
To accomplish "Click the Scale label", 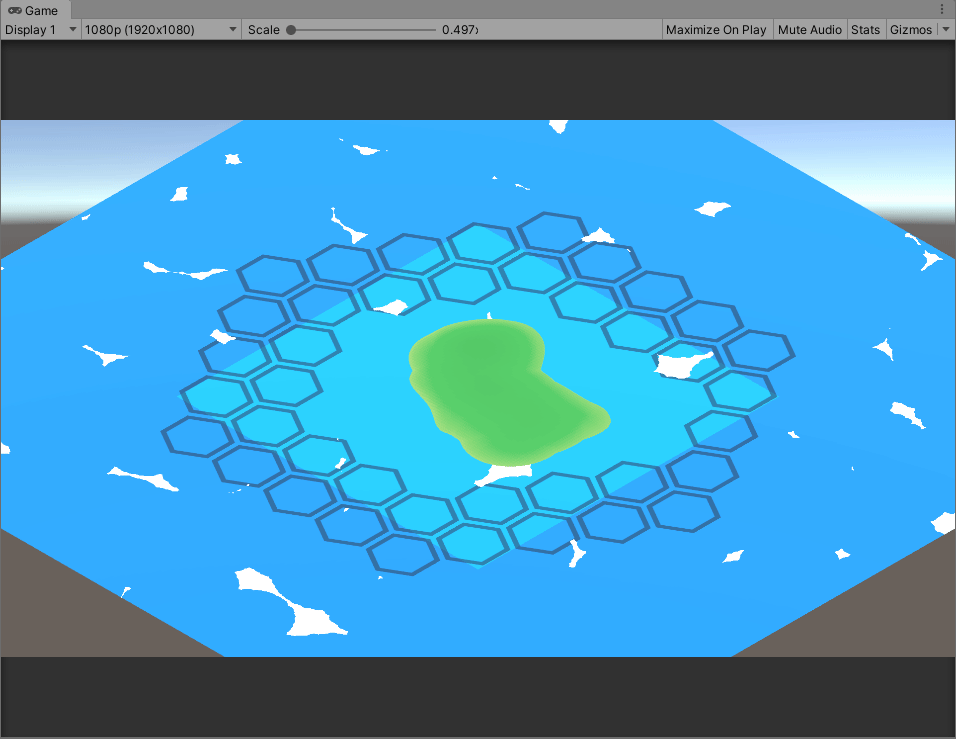I will 263,30.
